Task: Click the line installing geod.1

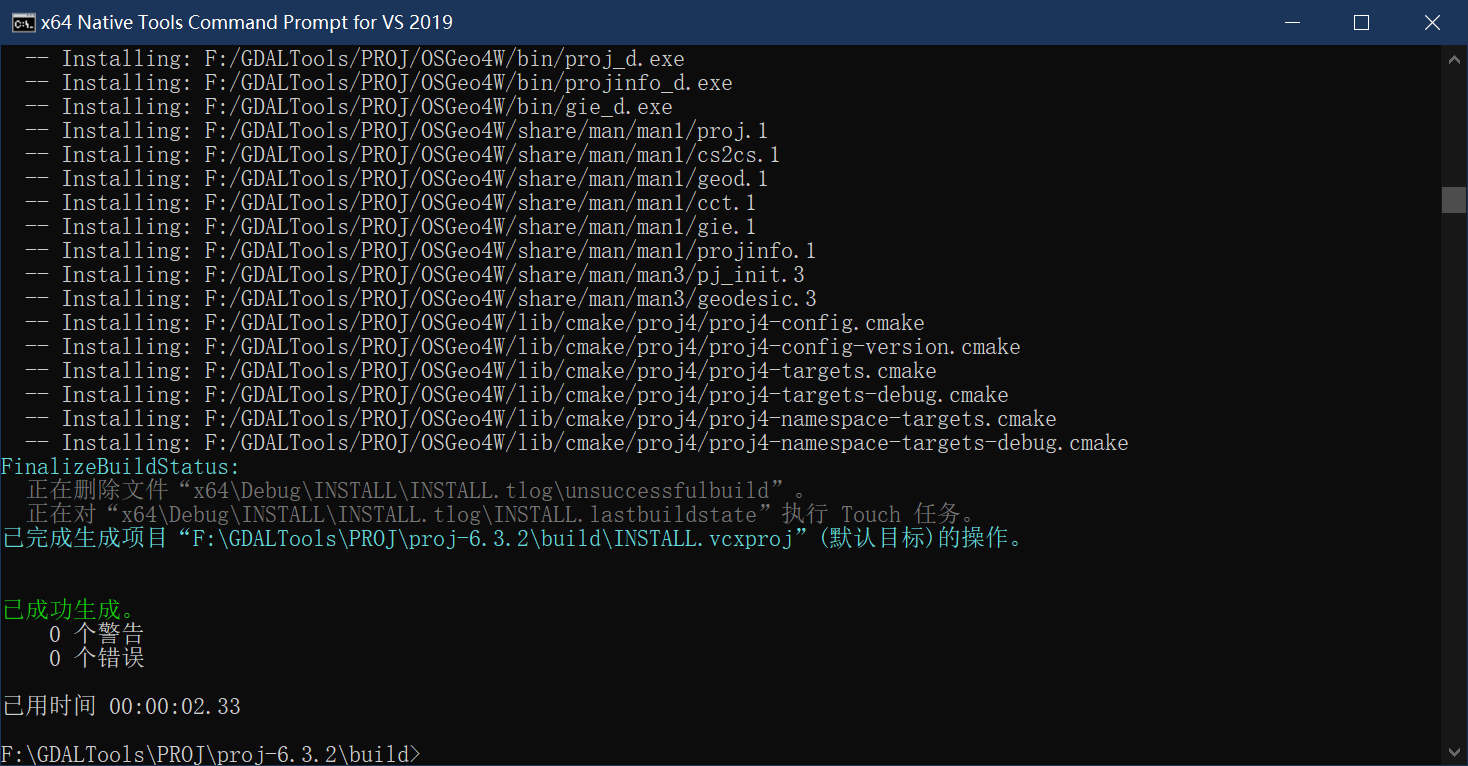Action: pos(397,179)
